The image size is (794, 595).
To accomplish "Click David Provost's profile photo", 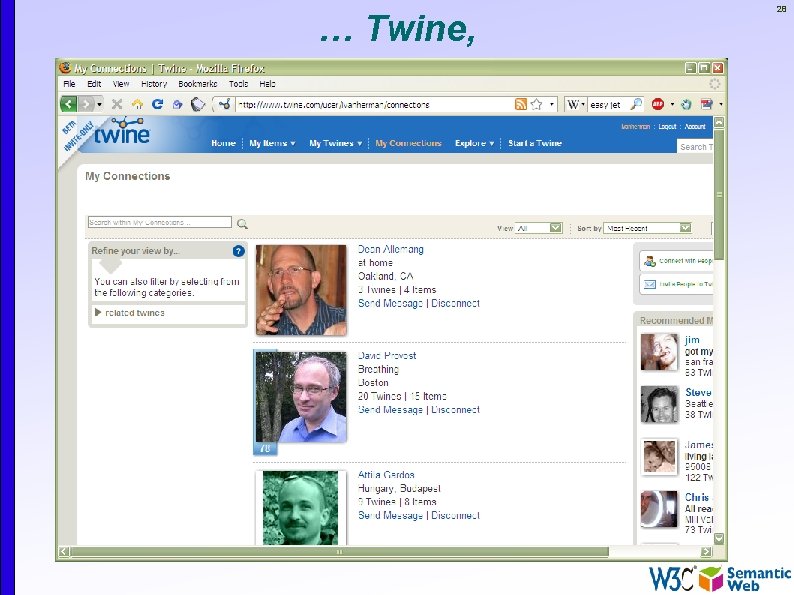I will click(301, 397).
